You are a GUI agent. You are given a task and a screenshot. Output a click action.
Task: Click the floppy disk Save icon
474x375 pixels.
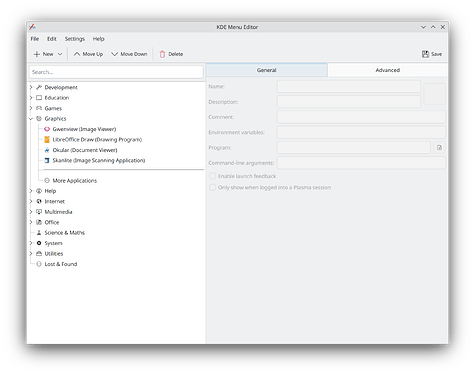click(425, 54)
